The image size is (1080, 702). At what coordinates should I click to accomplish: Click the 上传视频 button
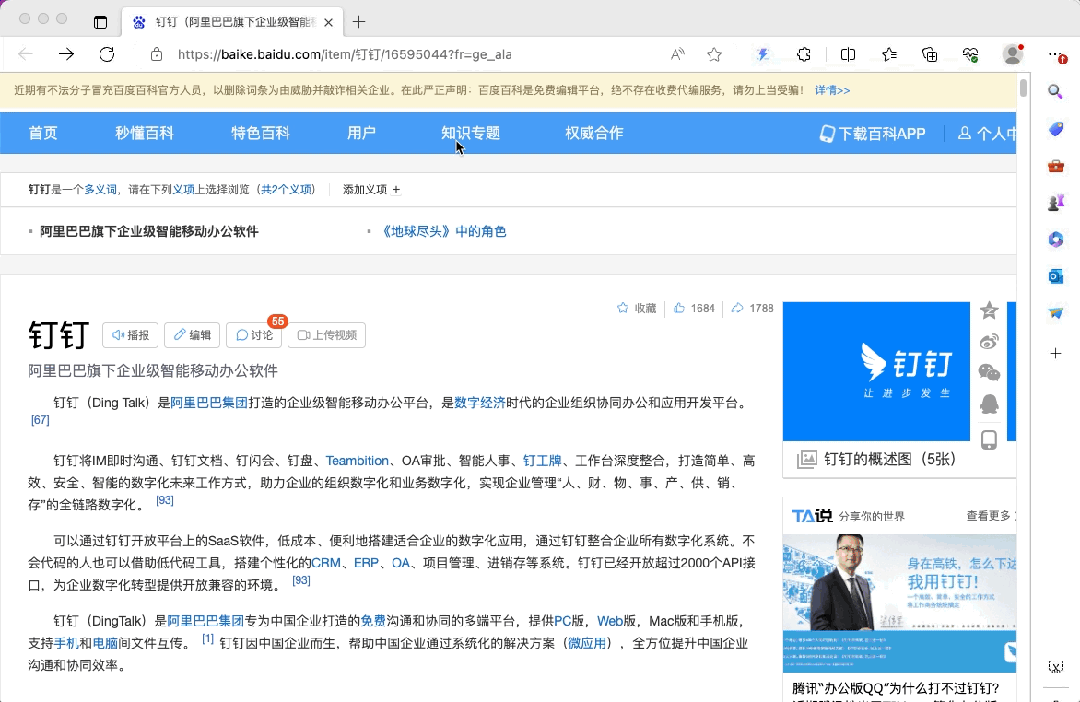click(327, 335)
